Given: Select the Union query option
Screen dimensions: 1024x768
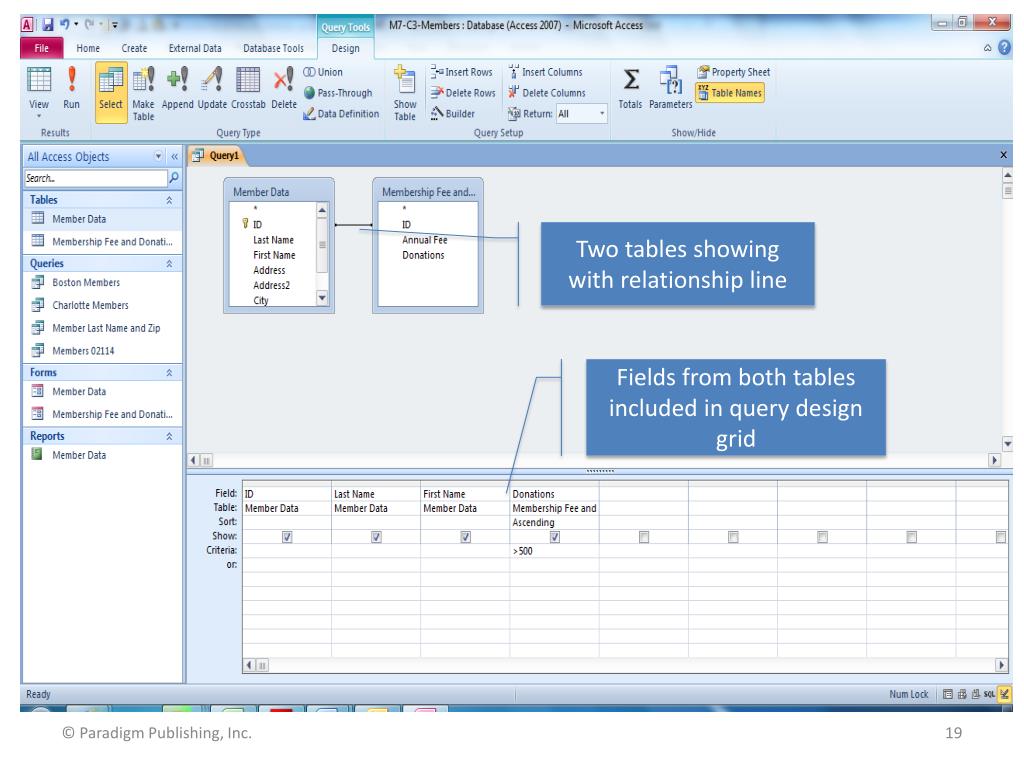Looking at the screenshot, I should tap(323, 72).
